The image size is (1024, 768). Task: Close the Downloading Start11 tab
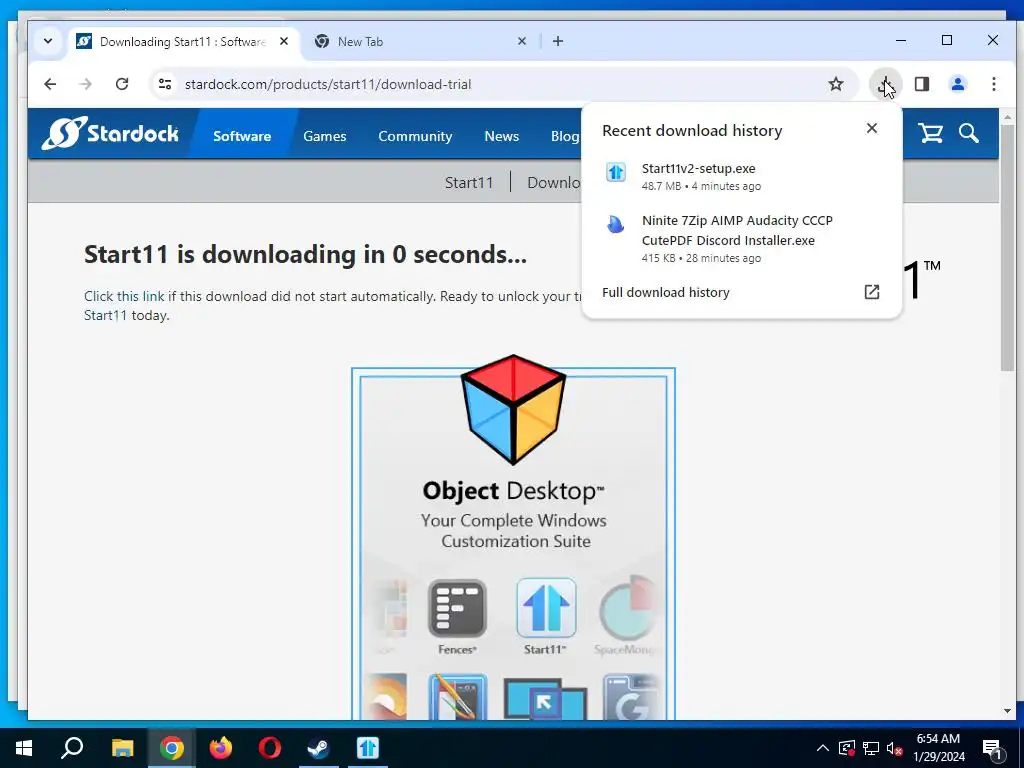(x=284, y=41)
